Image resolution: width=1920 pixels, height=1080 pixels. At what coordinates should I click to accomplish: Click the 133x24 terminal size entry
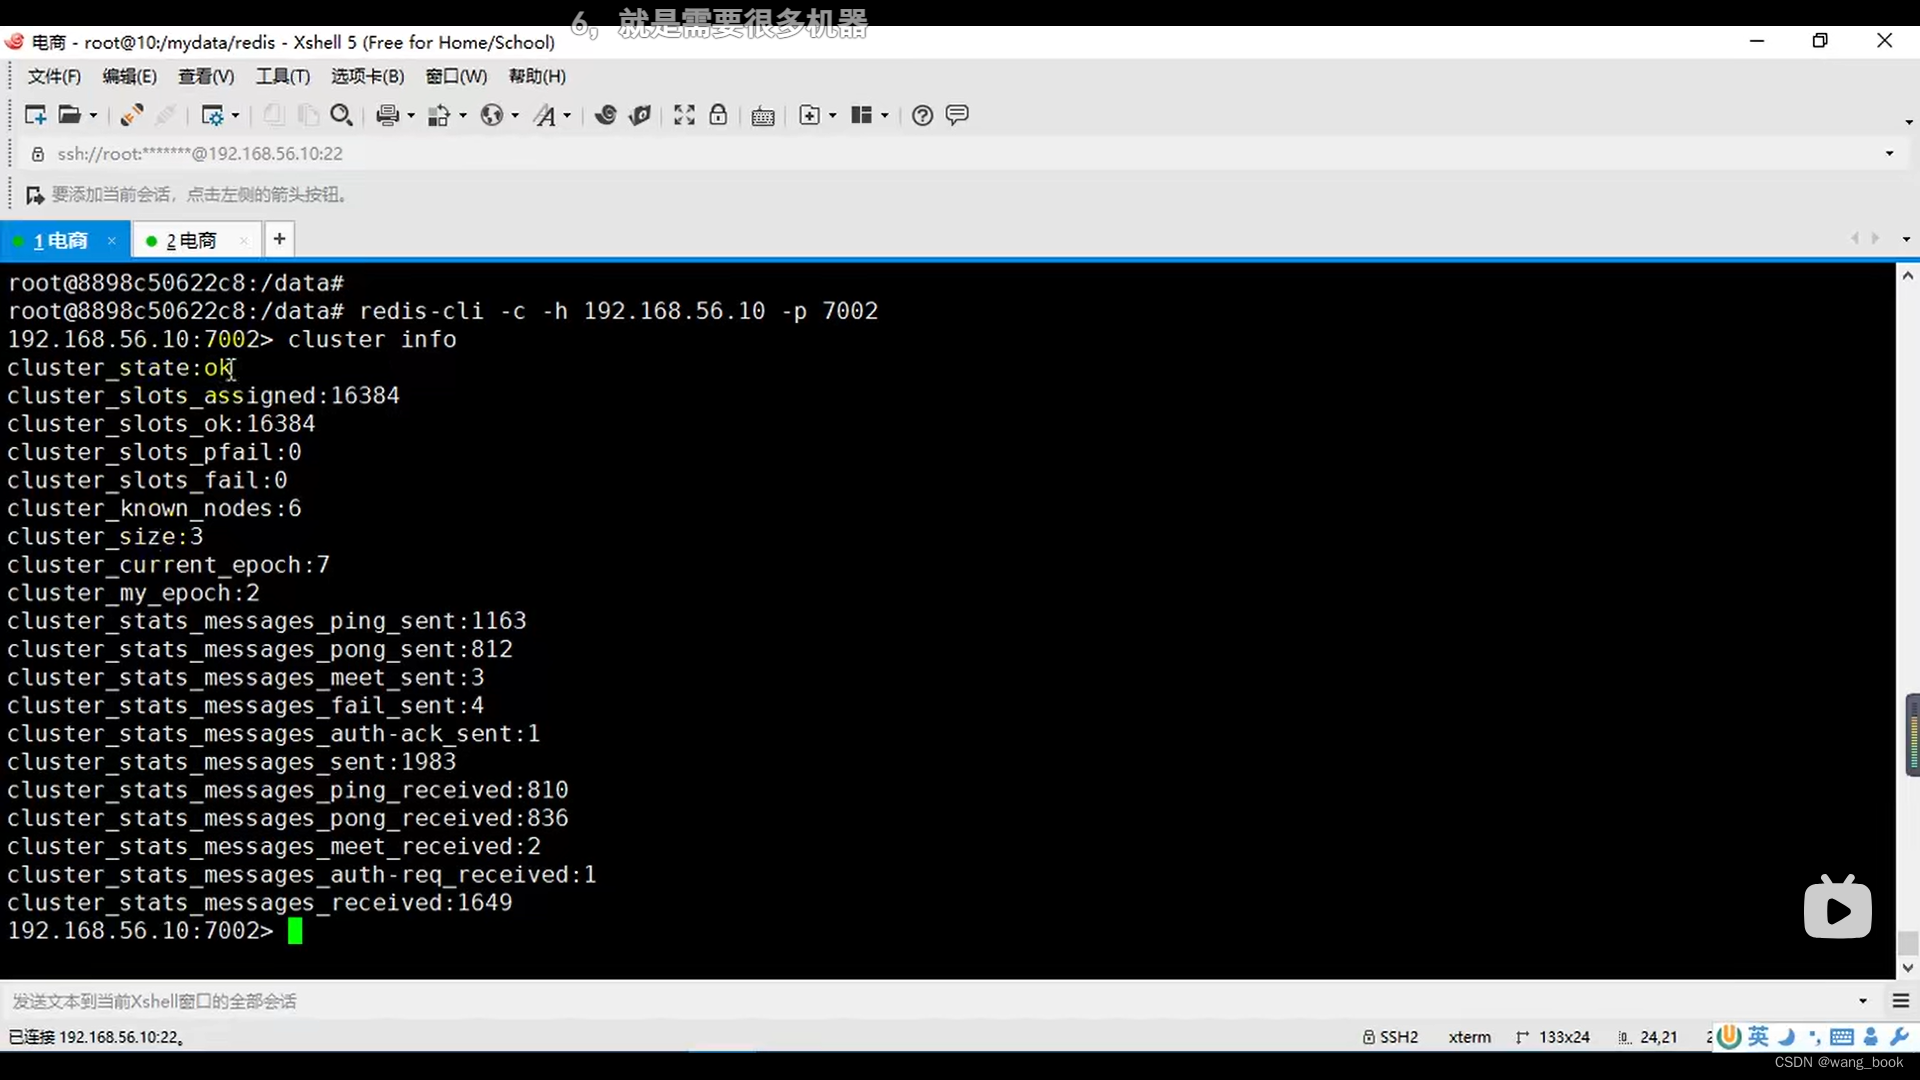(1553, 1037)
